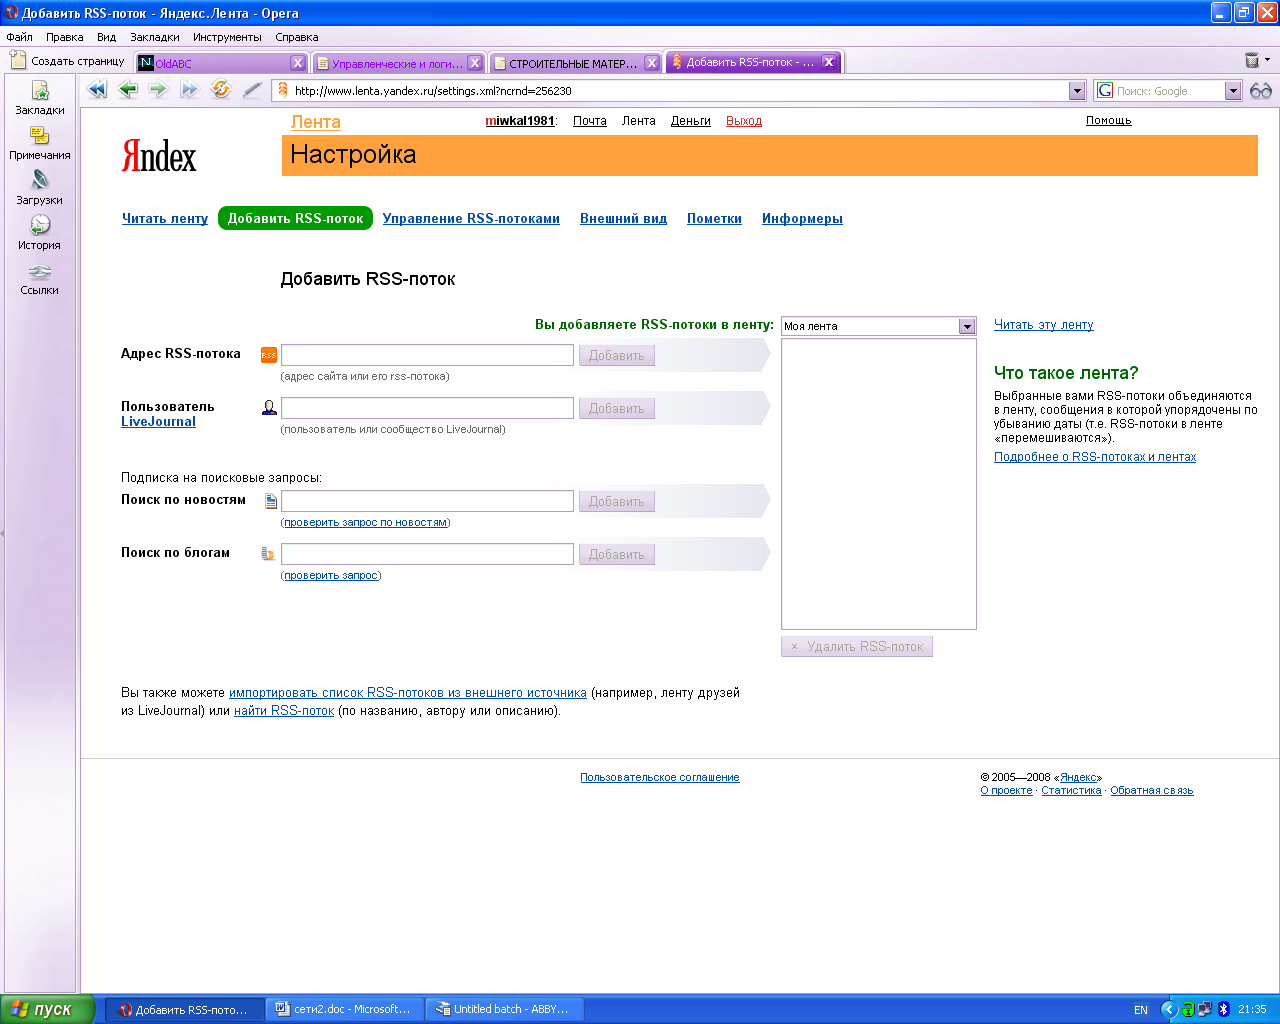1280x1024 pixels.
Task: Click Добавить next to Поиск по блогам
Action: point(617,554)
